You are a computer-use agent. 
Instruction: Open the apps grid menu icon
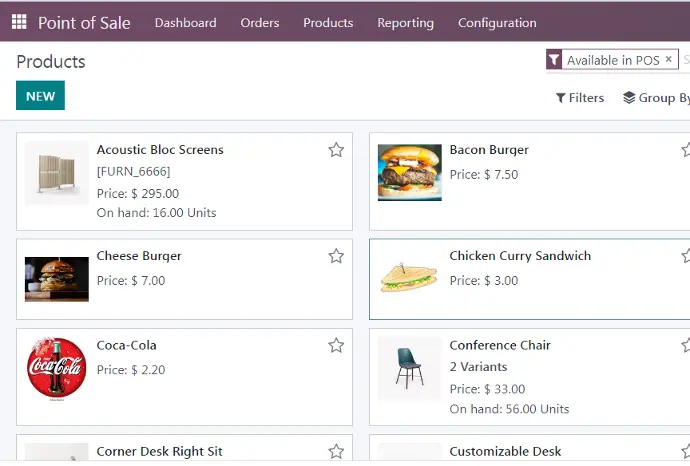[x=19, y=22]
